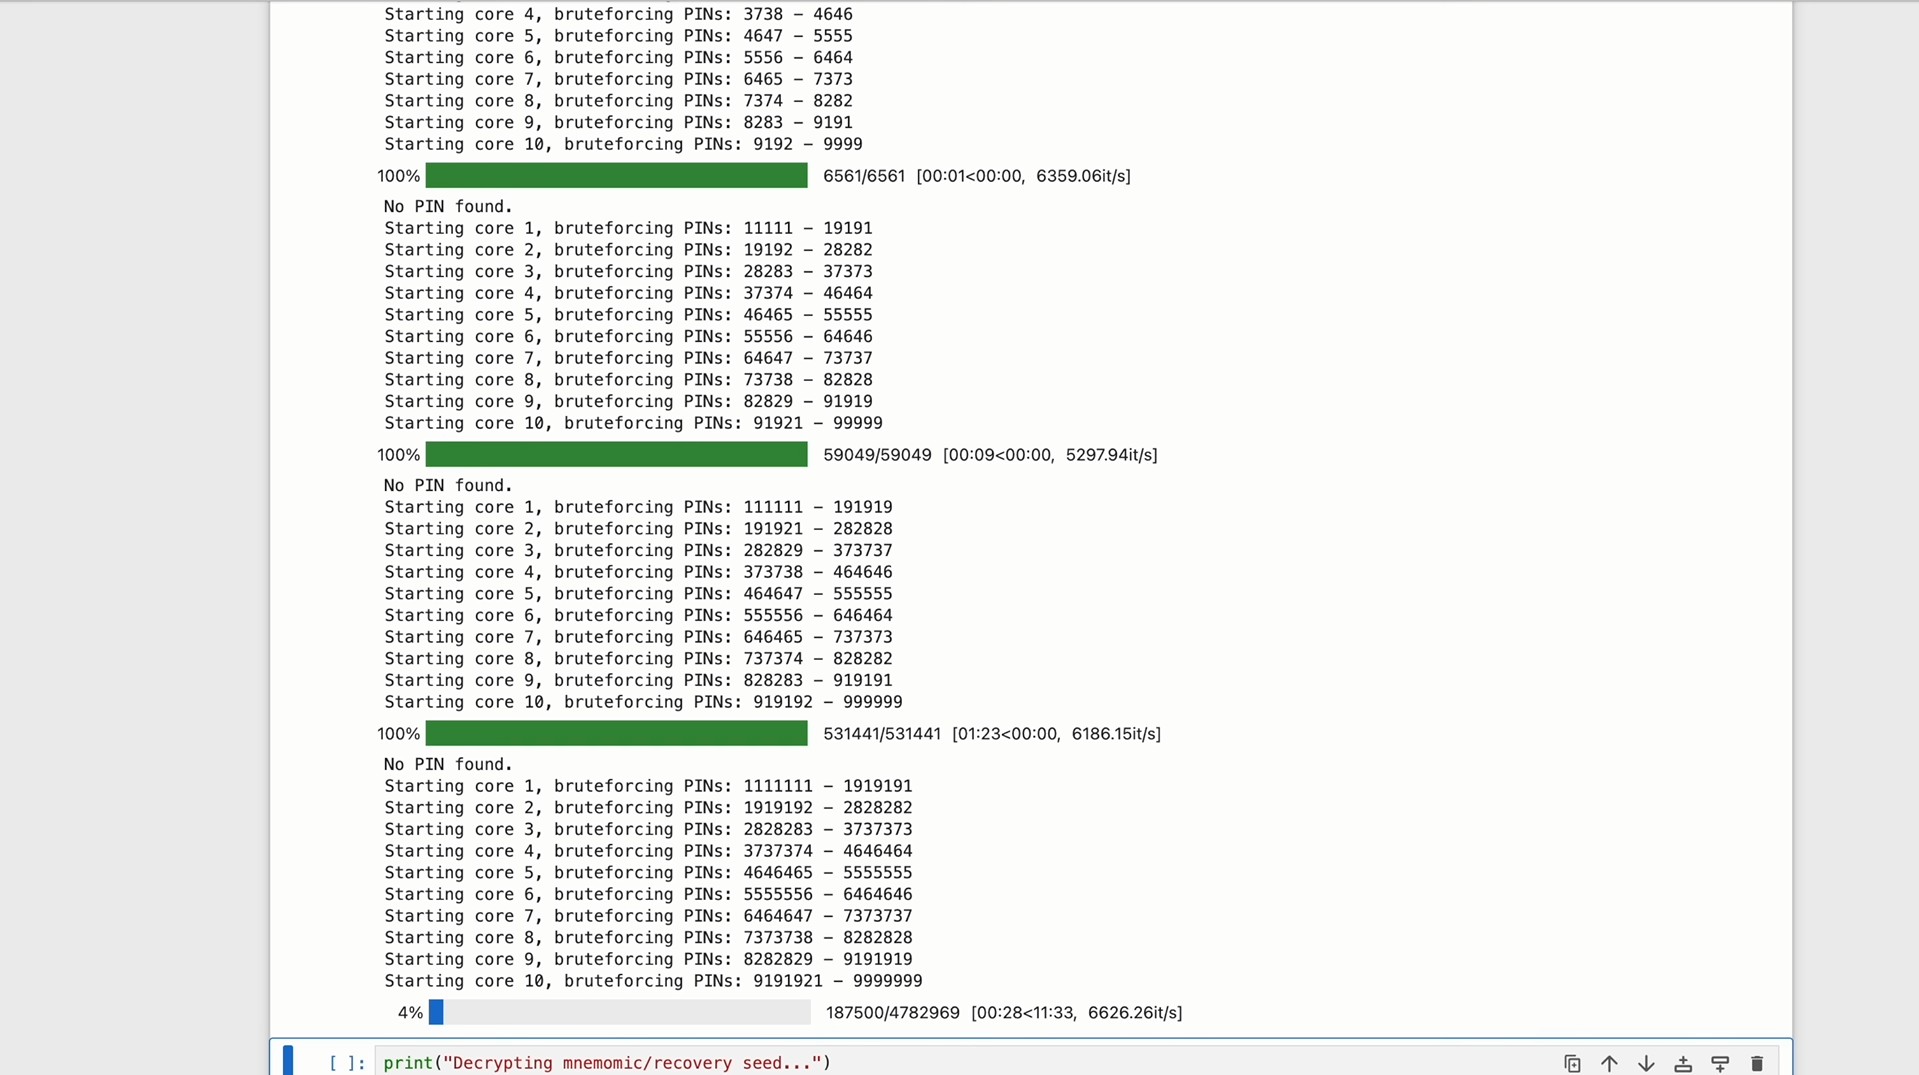Click the line for core 10 range 9191921 – 9999999
This screenshot has height=1075, width=1919.
653,981
